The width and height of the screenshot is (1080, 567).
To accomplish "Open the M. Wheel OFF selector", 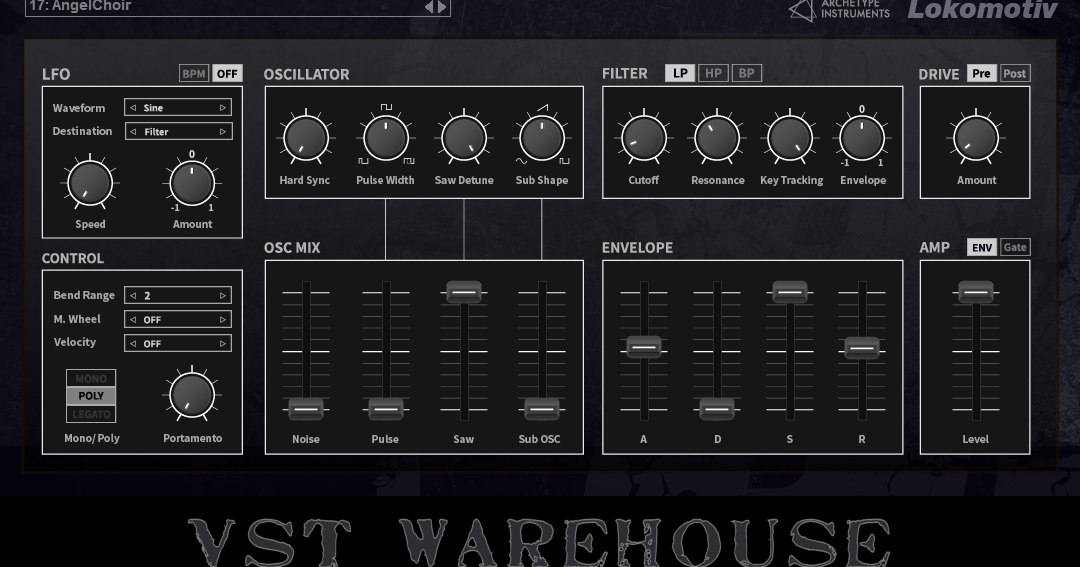I will (178, 320).
